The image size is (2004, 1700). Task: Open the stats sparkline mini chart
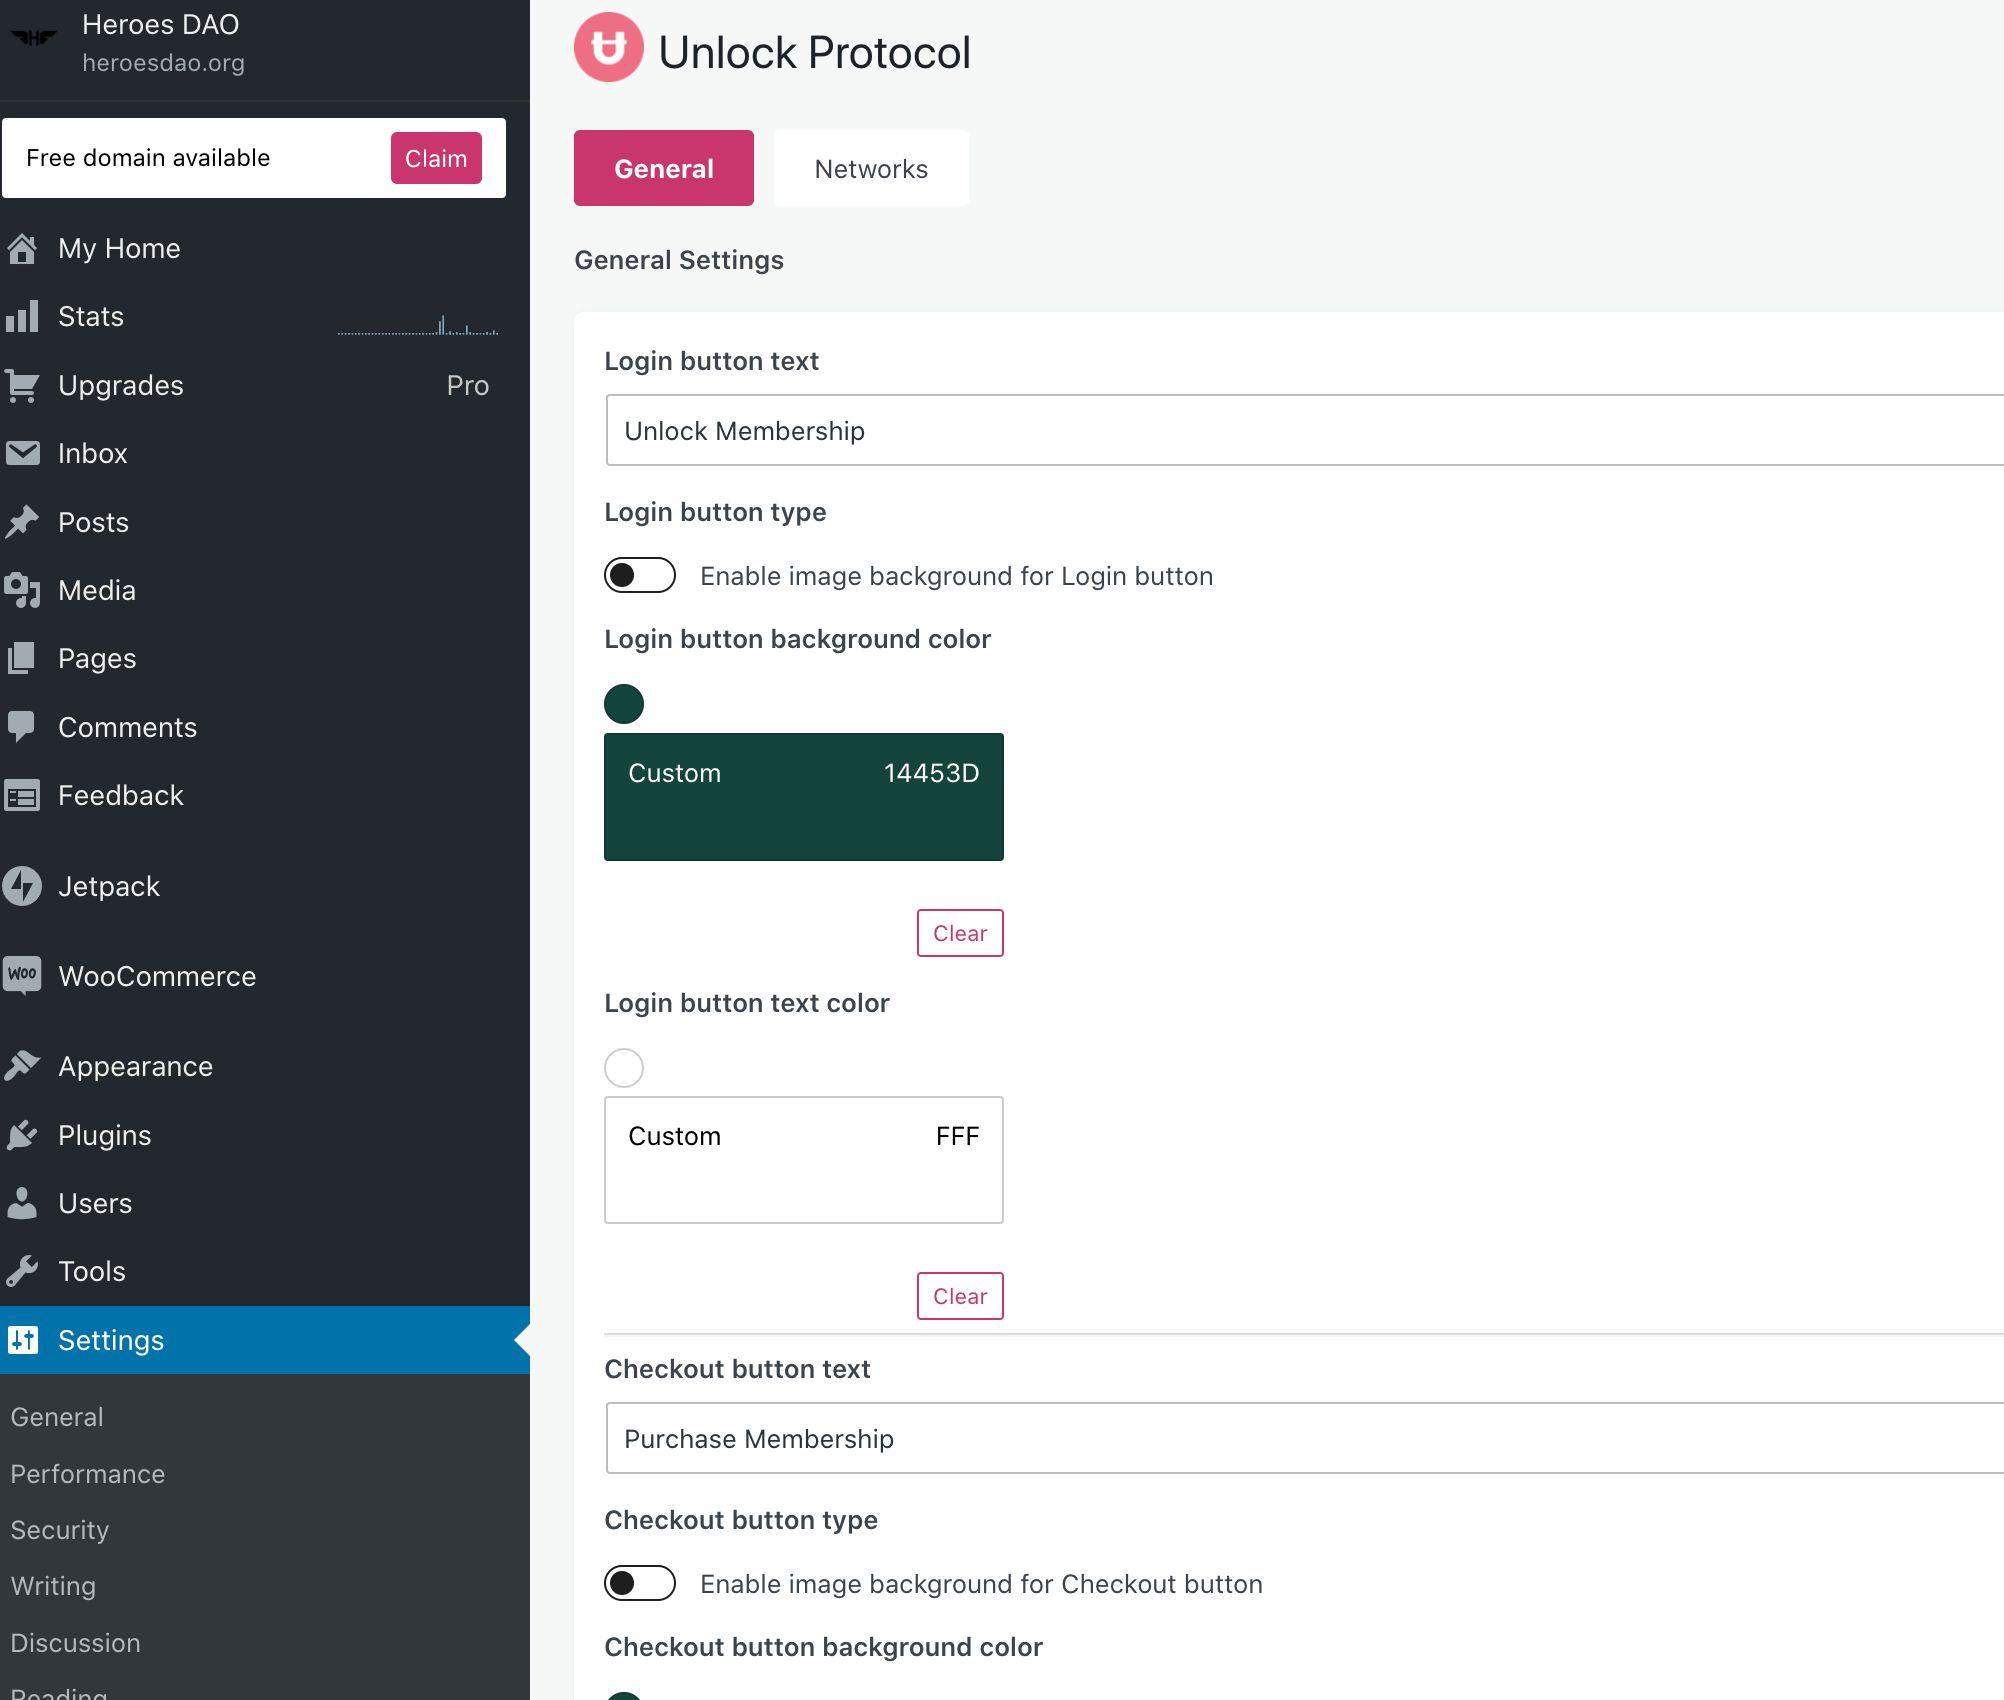[418, 325]
